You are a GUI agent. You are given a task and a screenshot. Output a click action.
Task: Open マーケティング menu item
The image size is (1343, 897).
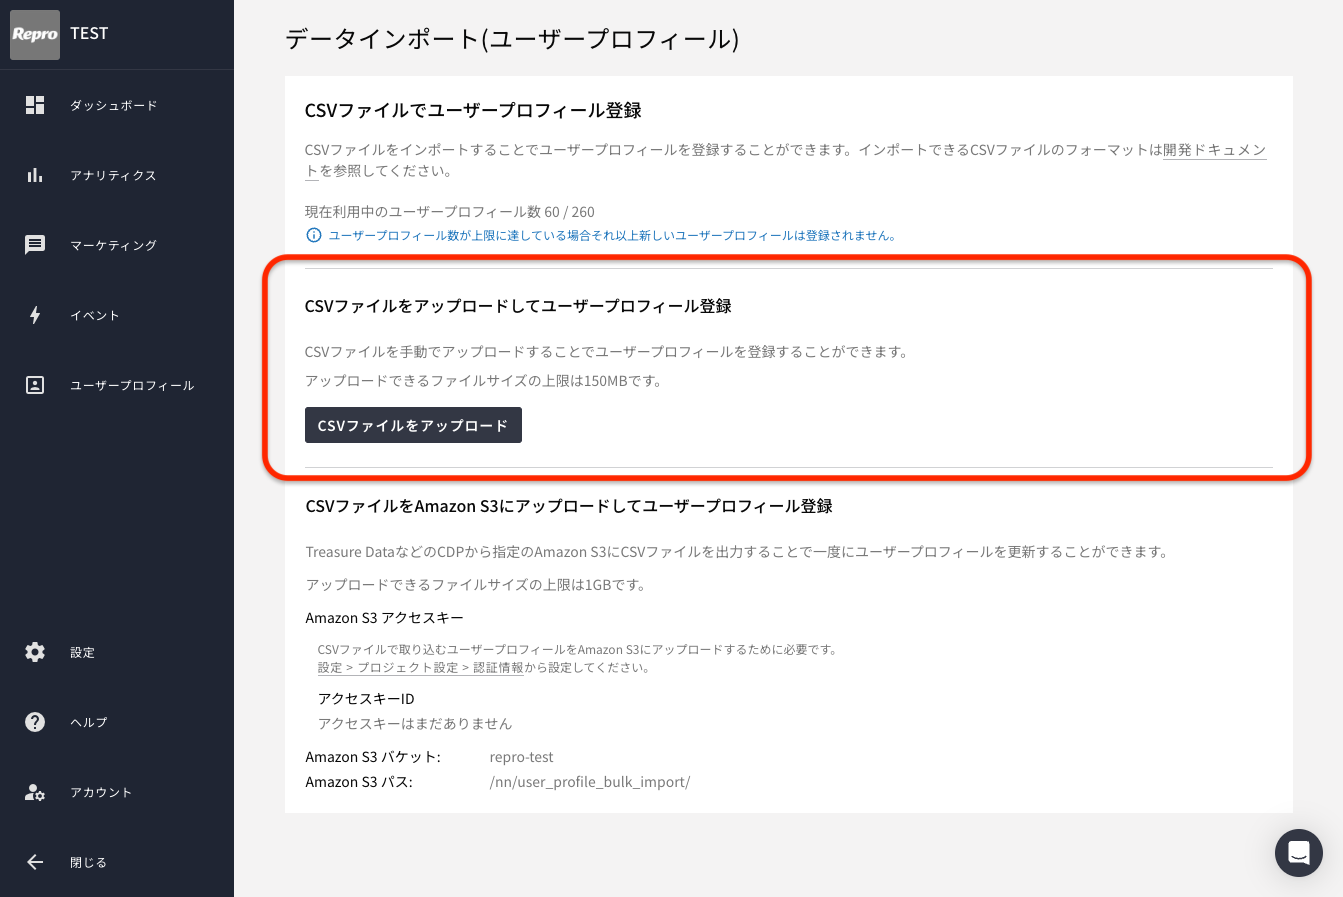(113, 245)
